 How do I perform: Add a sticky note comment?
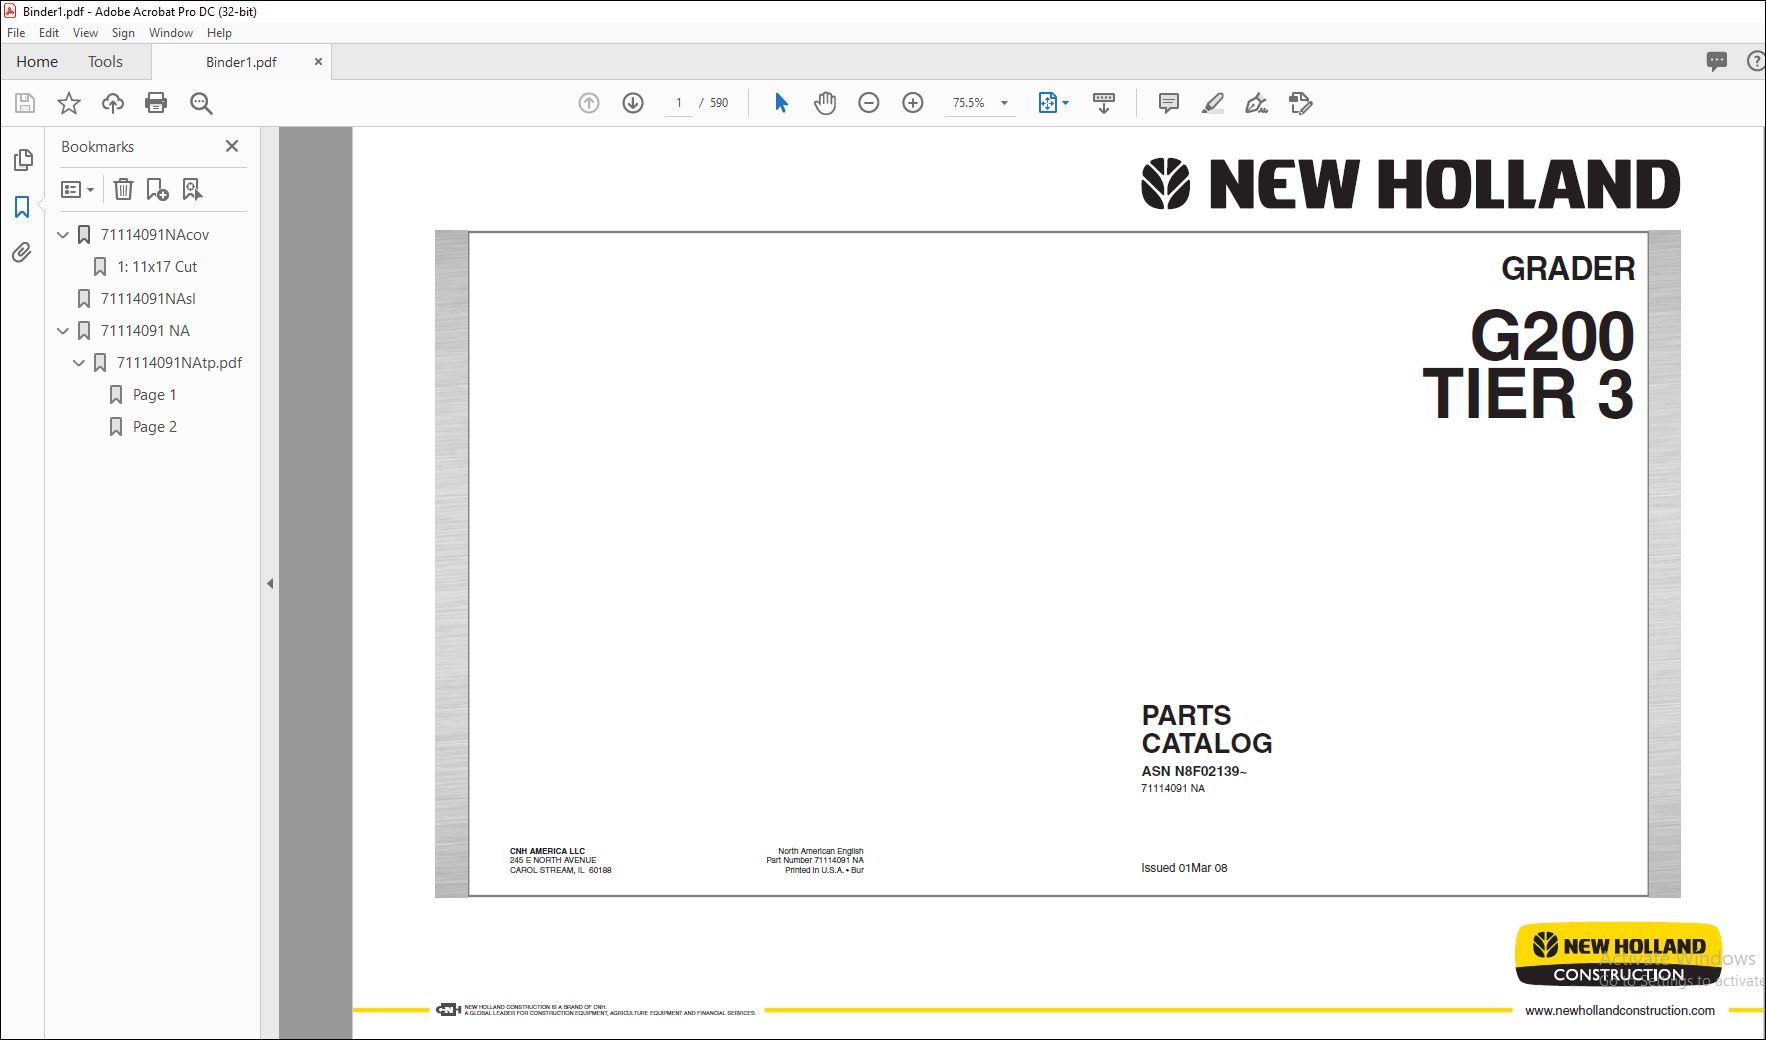[1168, 103]
